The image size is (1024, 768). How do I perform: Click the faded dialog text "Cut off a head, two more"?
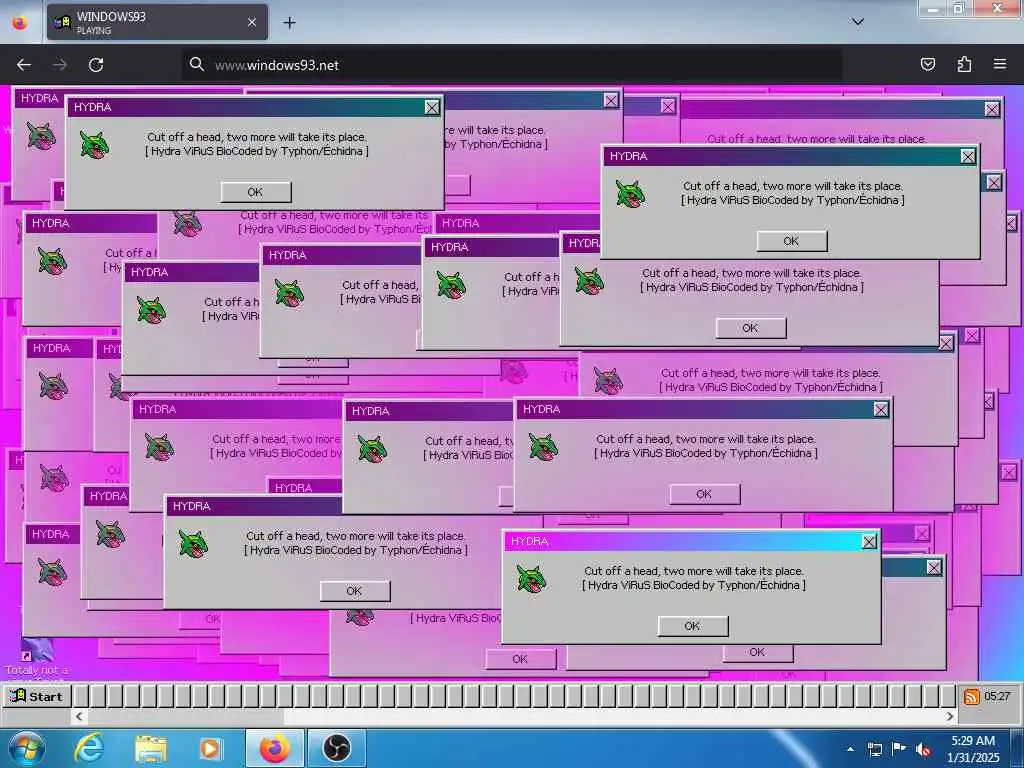276,439
